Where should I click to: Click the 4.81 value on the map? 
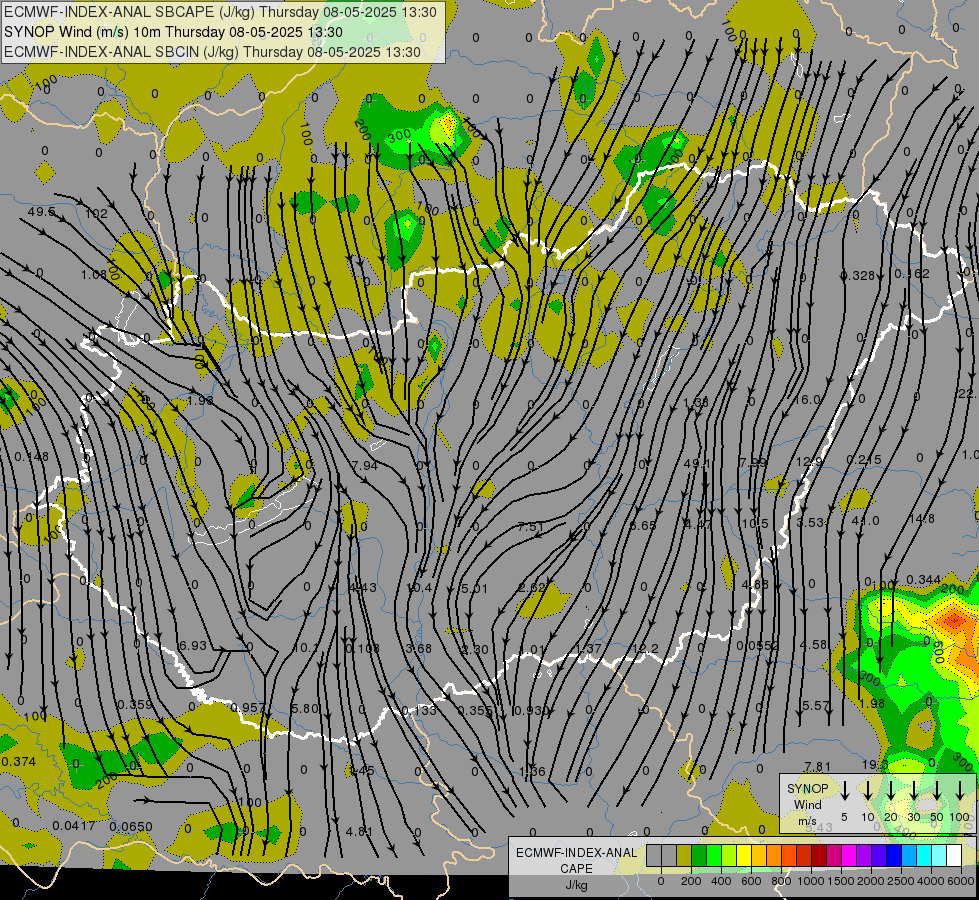pos(359,831)
